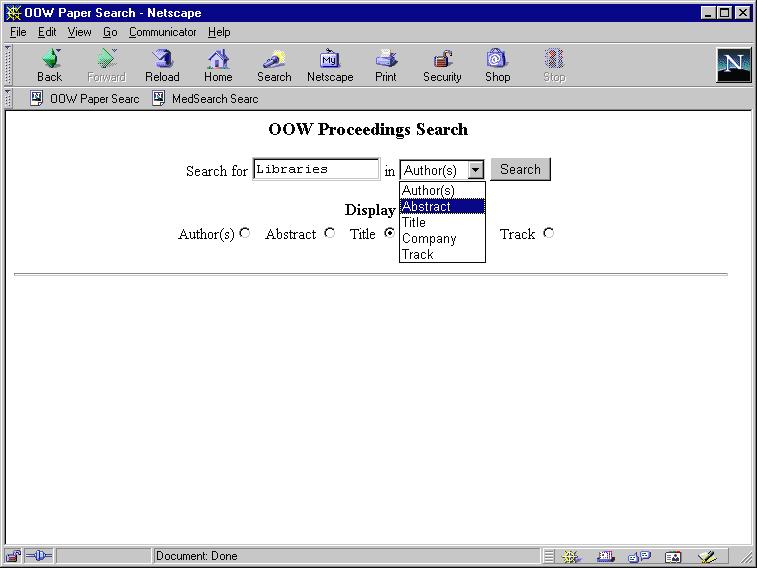This screenshot has width=757, height=568.
Task: Select the Abstract display radio button
Action: (x=330, y=233)
